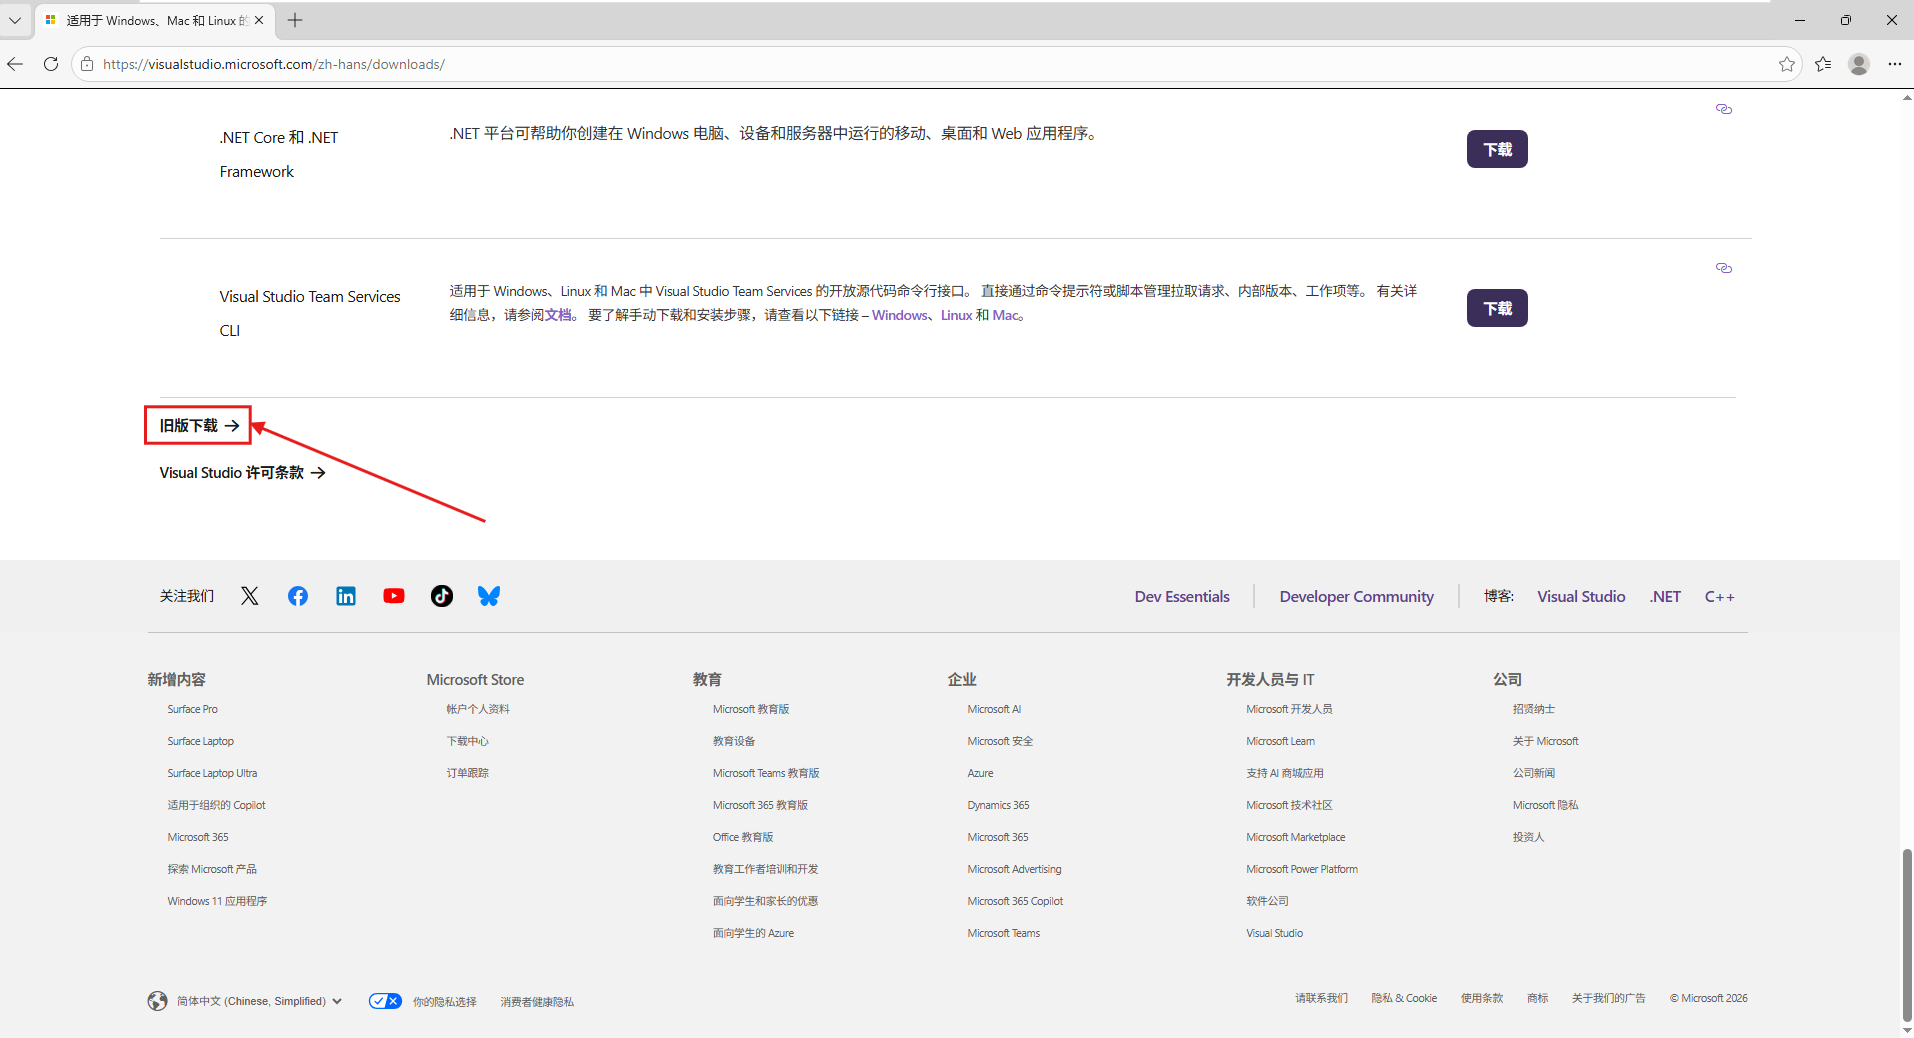Open the Bluesky butterfly icon
1914x1038 pixels.
[x=489, y=596]
